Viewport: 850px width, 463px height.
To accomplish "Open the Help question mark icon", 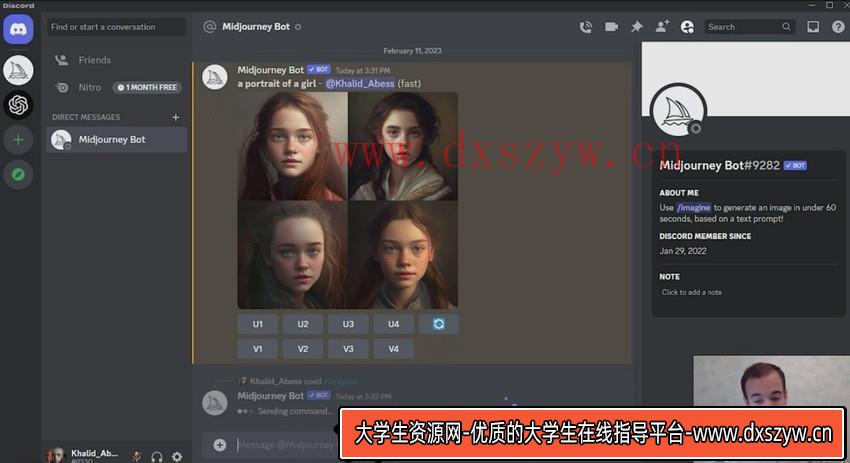I will pyautogui.click(x=838, y=27).
